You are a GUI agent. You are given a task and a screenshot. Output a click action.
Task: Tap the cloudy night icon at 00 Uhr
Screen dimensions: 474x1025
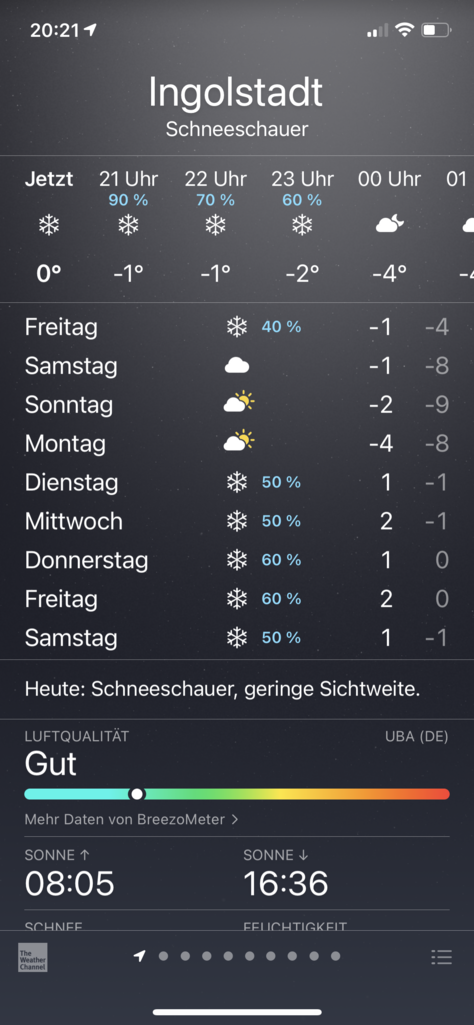pyautogui.click(x=390, y=226)
